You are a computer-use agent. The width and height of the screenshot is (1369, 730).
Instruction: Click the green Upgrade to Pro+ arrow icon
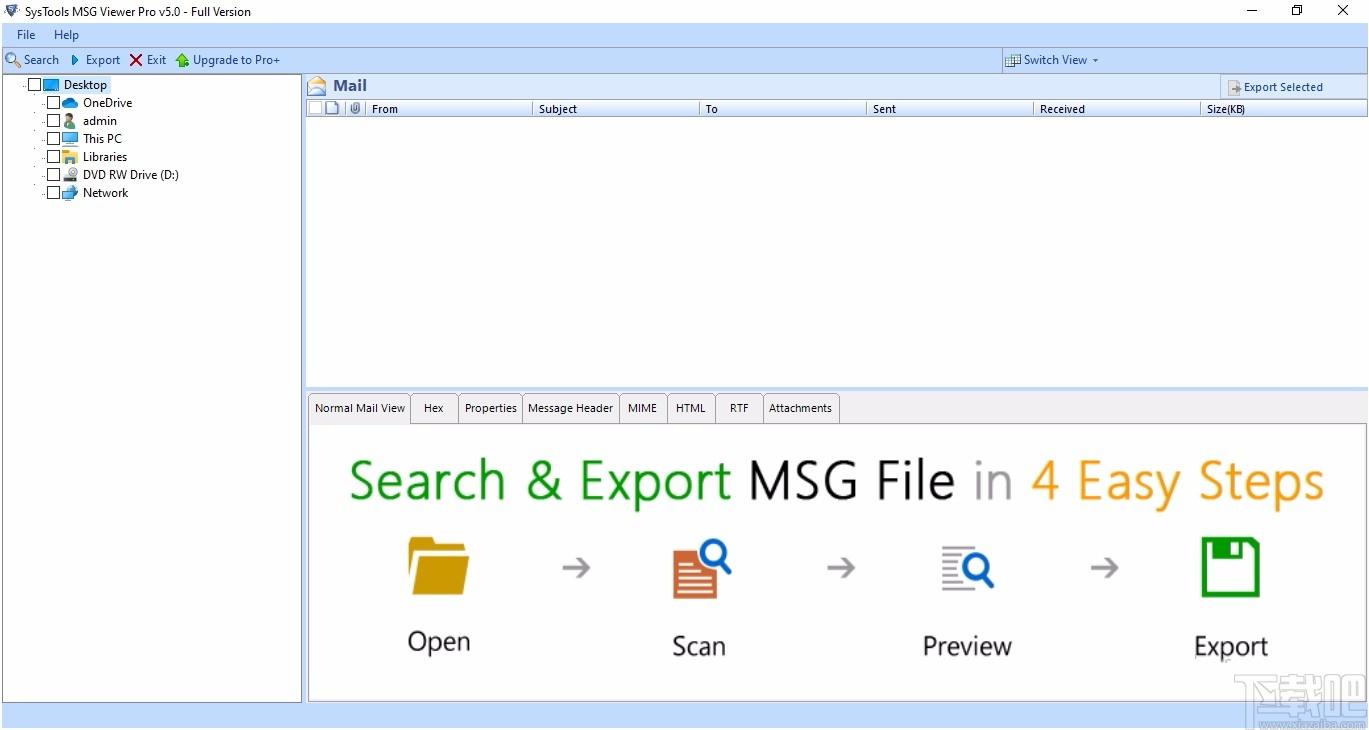(x=182, y=60)
